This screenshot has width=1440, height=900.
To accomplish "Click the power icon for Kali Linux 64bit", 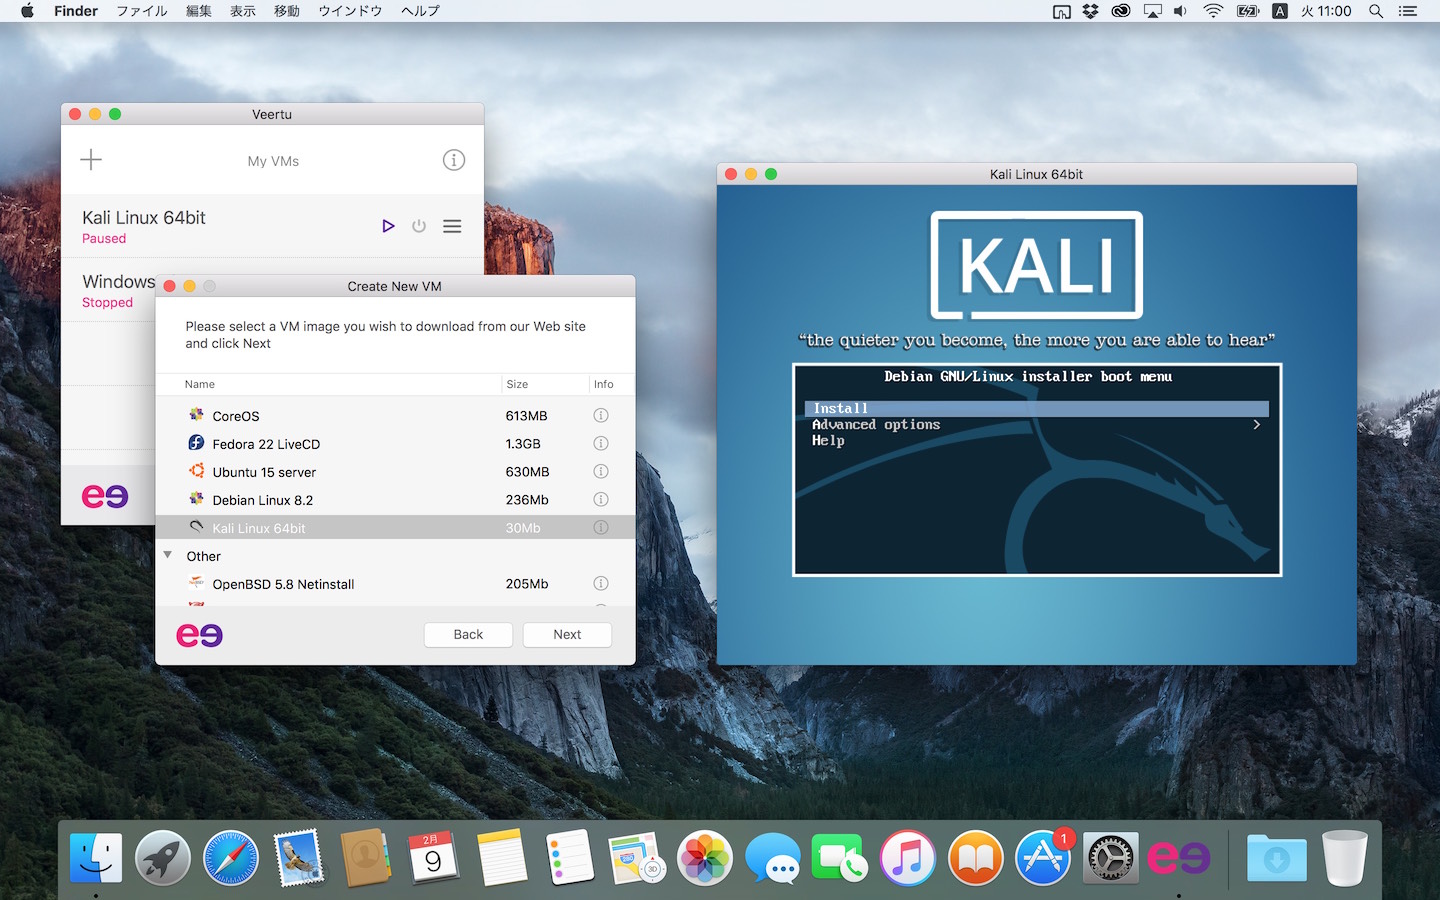I will [419, 226].
